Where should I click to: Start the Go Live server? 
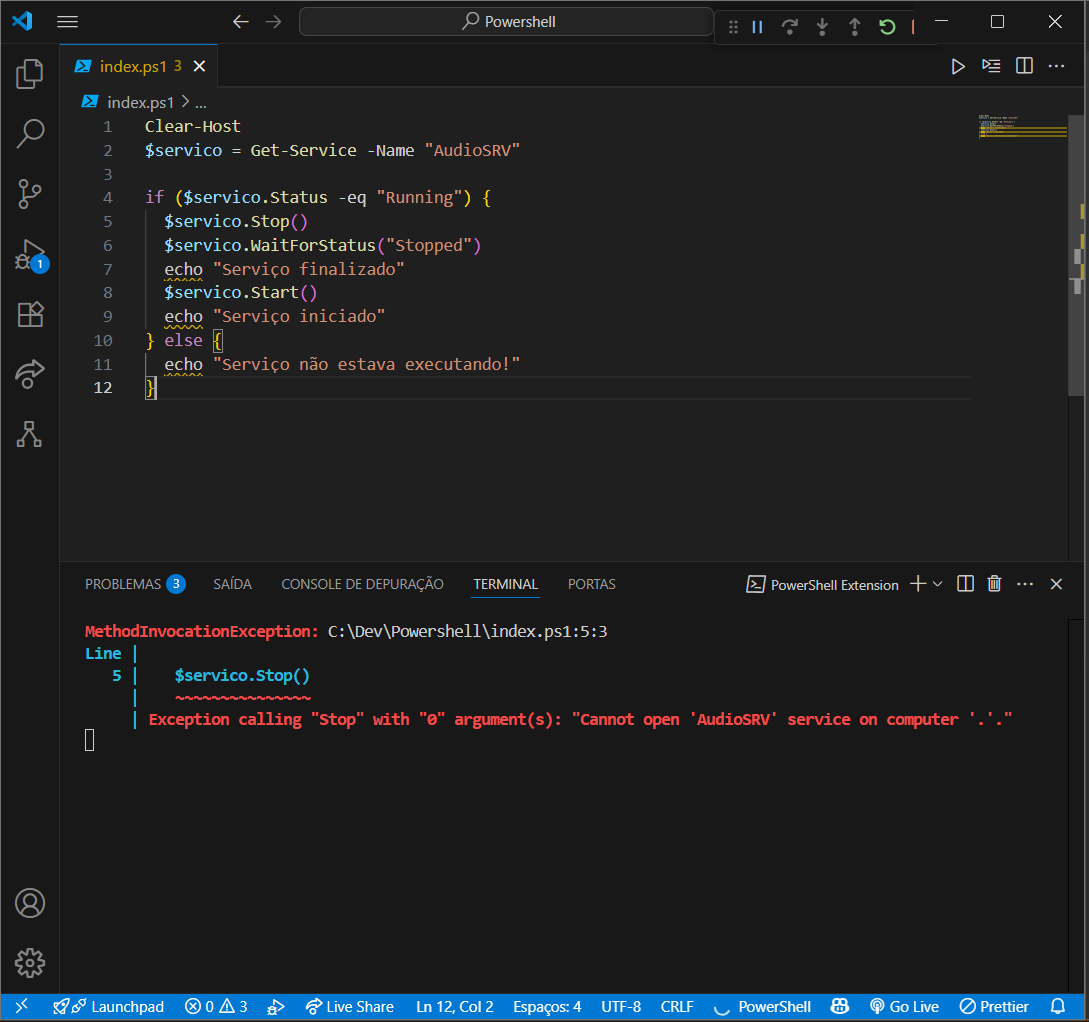[x=904, y=1007]
